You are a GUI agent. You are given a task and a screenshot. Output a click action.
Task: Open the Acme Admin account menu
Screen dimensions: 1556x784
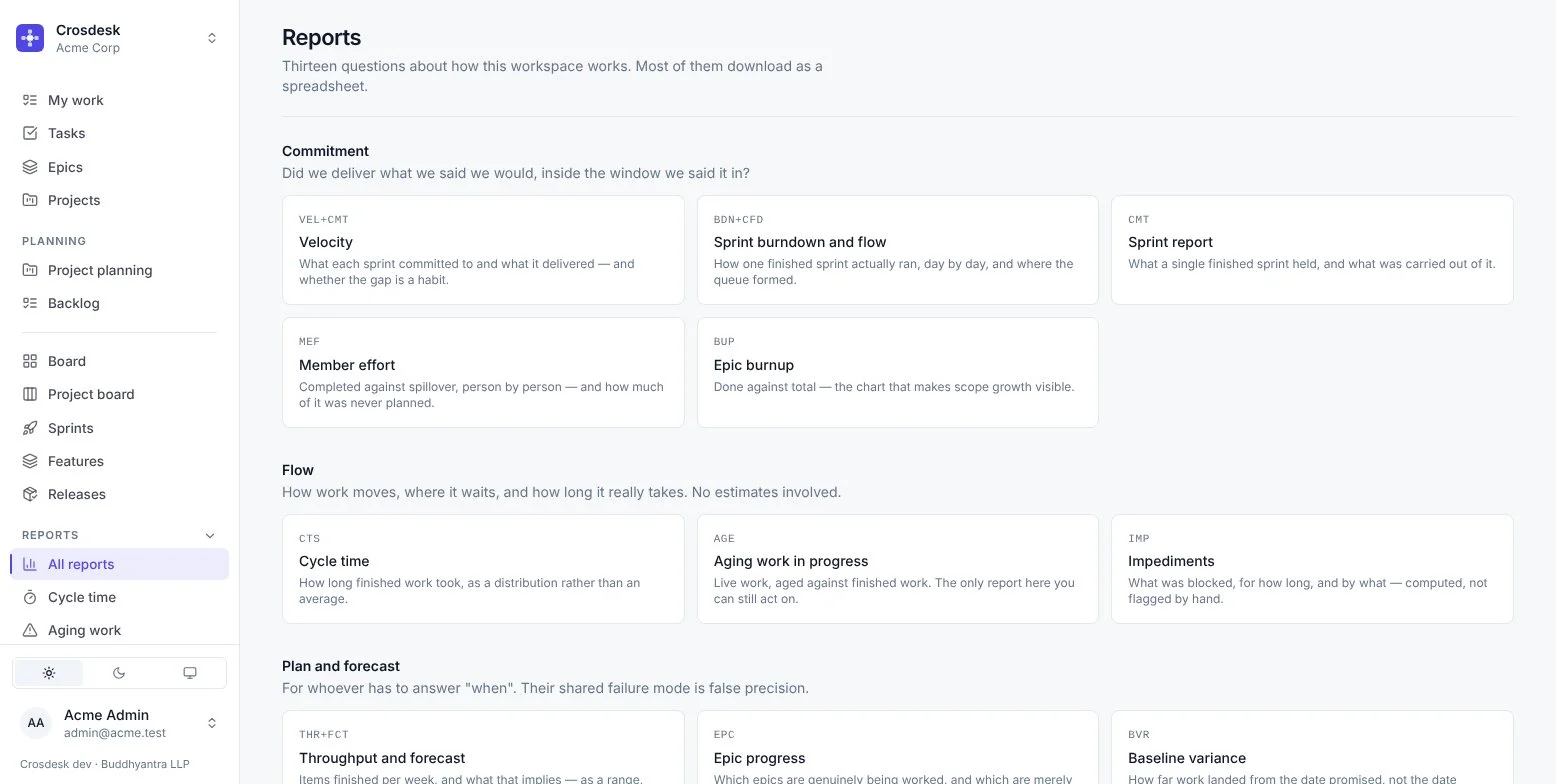[x=119, y=723]
